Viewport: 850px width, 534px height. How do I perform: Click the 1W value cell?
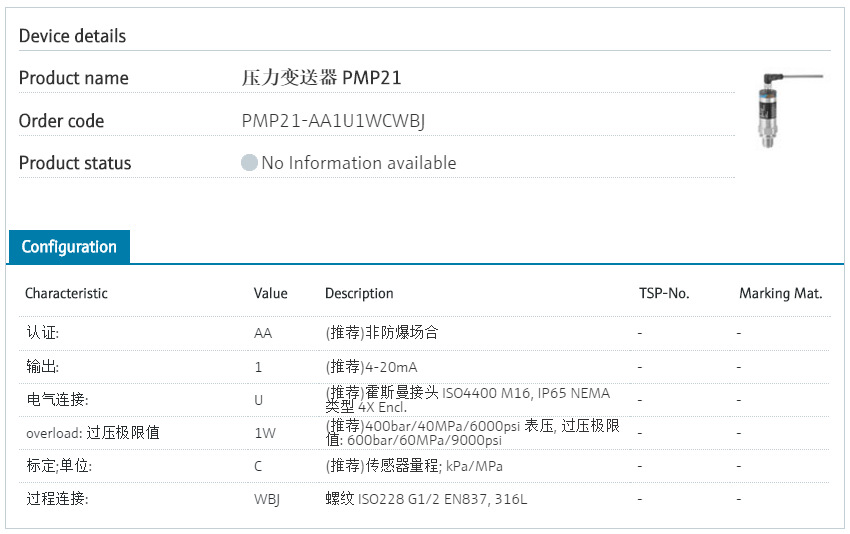[264, 433]
